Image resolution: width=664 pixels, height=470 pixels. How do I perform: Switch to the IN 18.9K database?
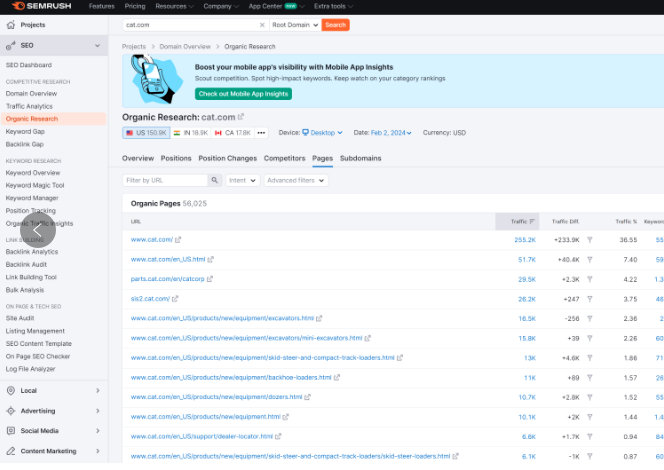click(192, 132)
